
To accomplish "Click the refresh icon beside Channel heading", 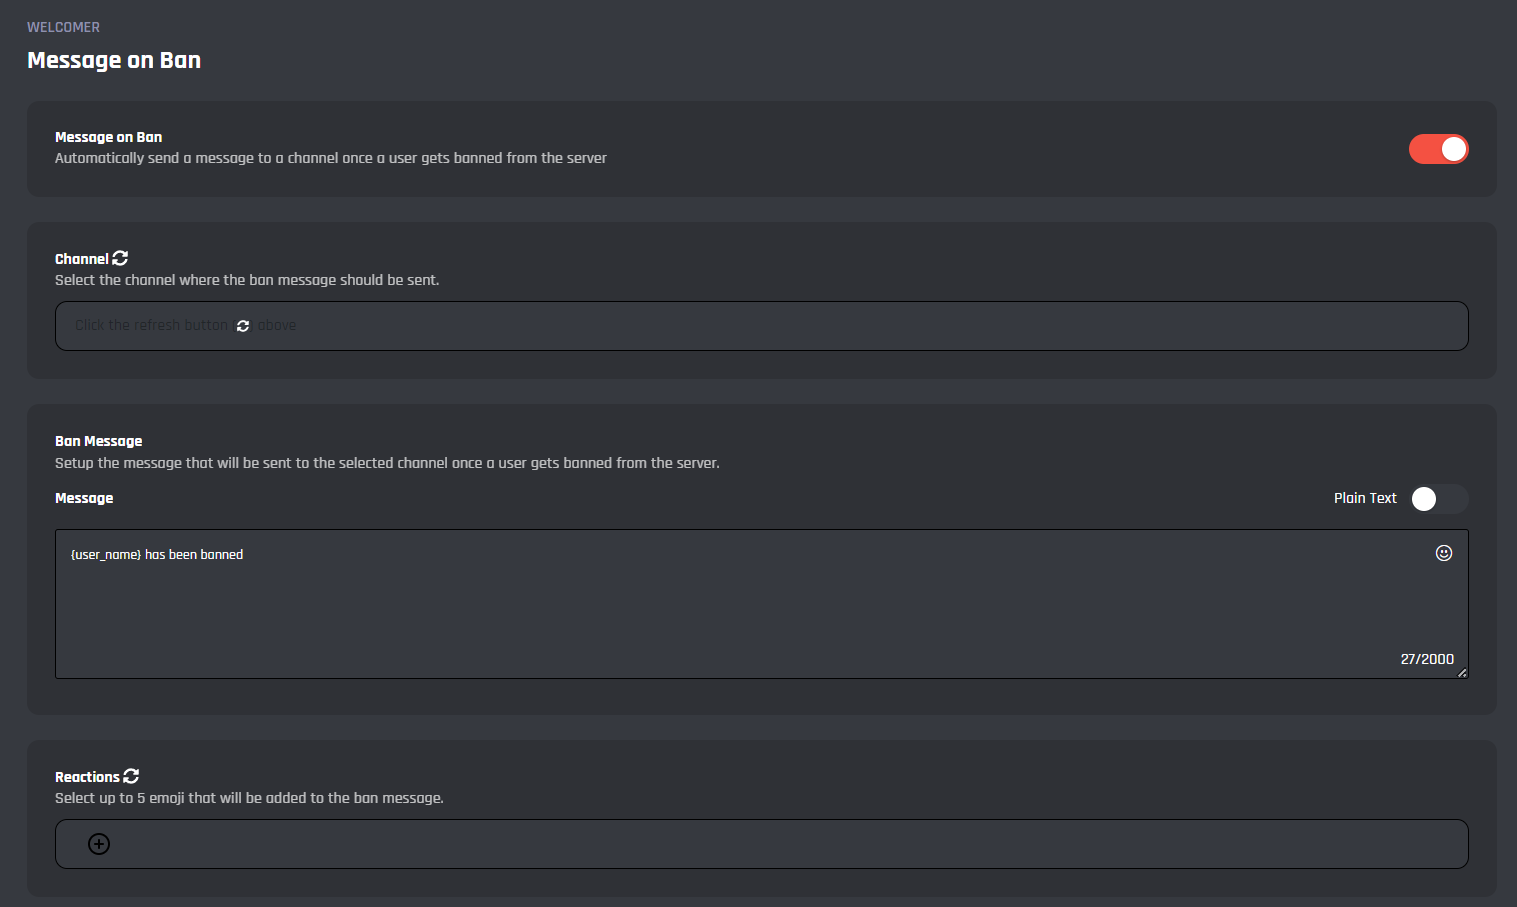I will pyautogui.click(x=120, y=258).
